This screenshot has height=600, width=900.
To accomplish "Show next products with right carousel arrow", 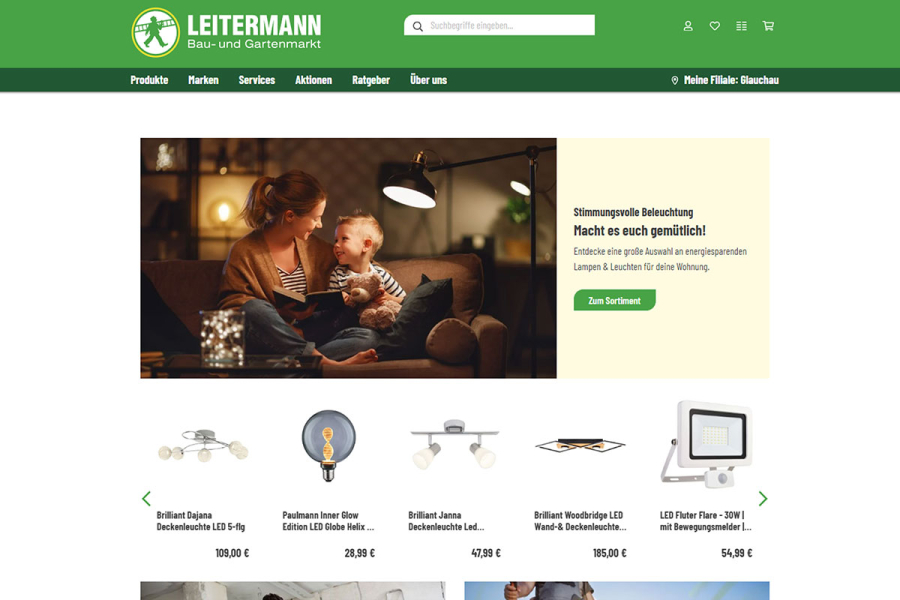I will (762, 498).
